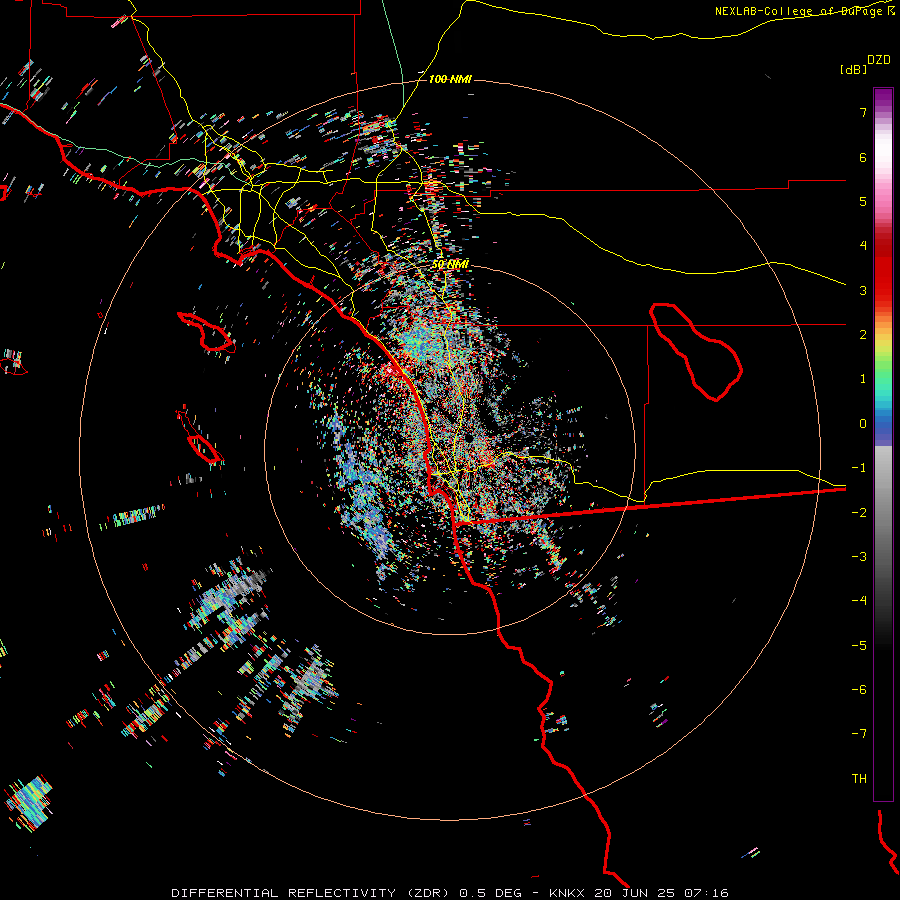Click the -1 scale value
Image resolution: width=900 pixels, height=900 pixels.
coord(859,468)
